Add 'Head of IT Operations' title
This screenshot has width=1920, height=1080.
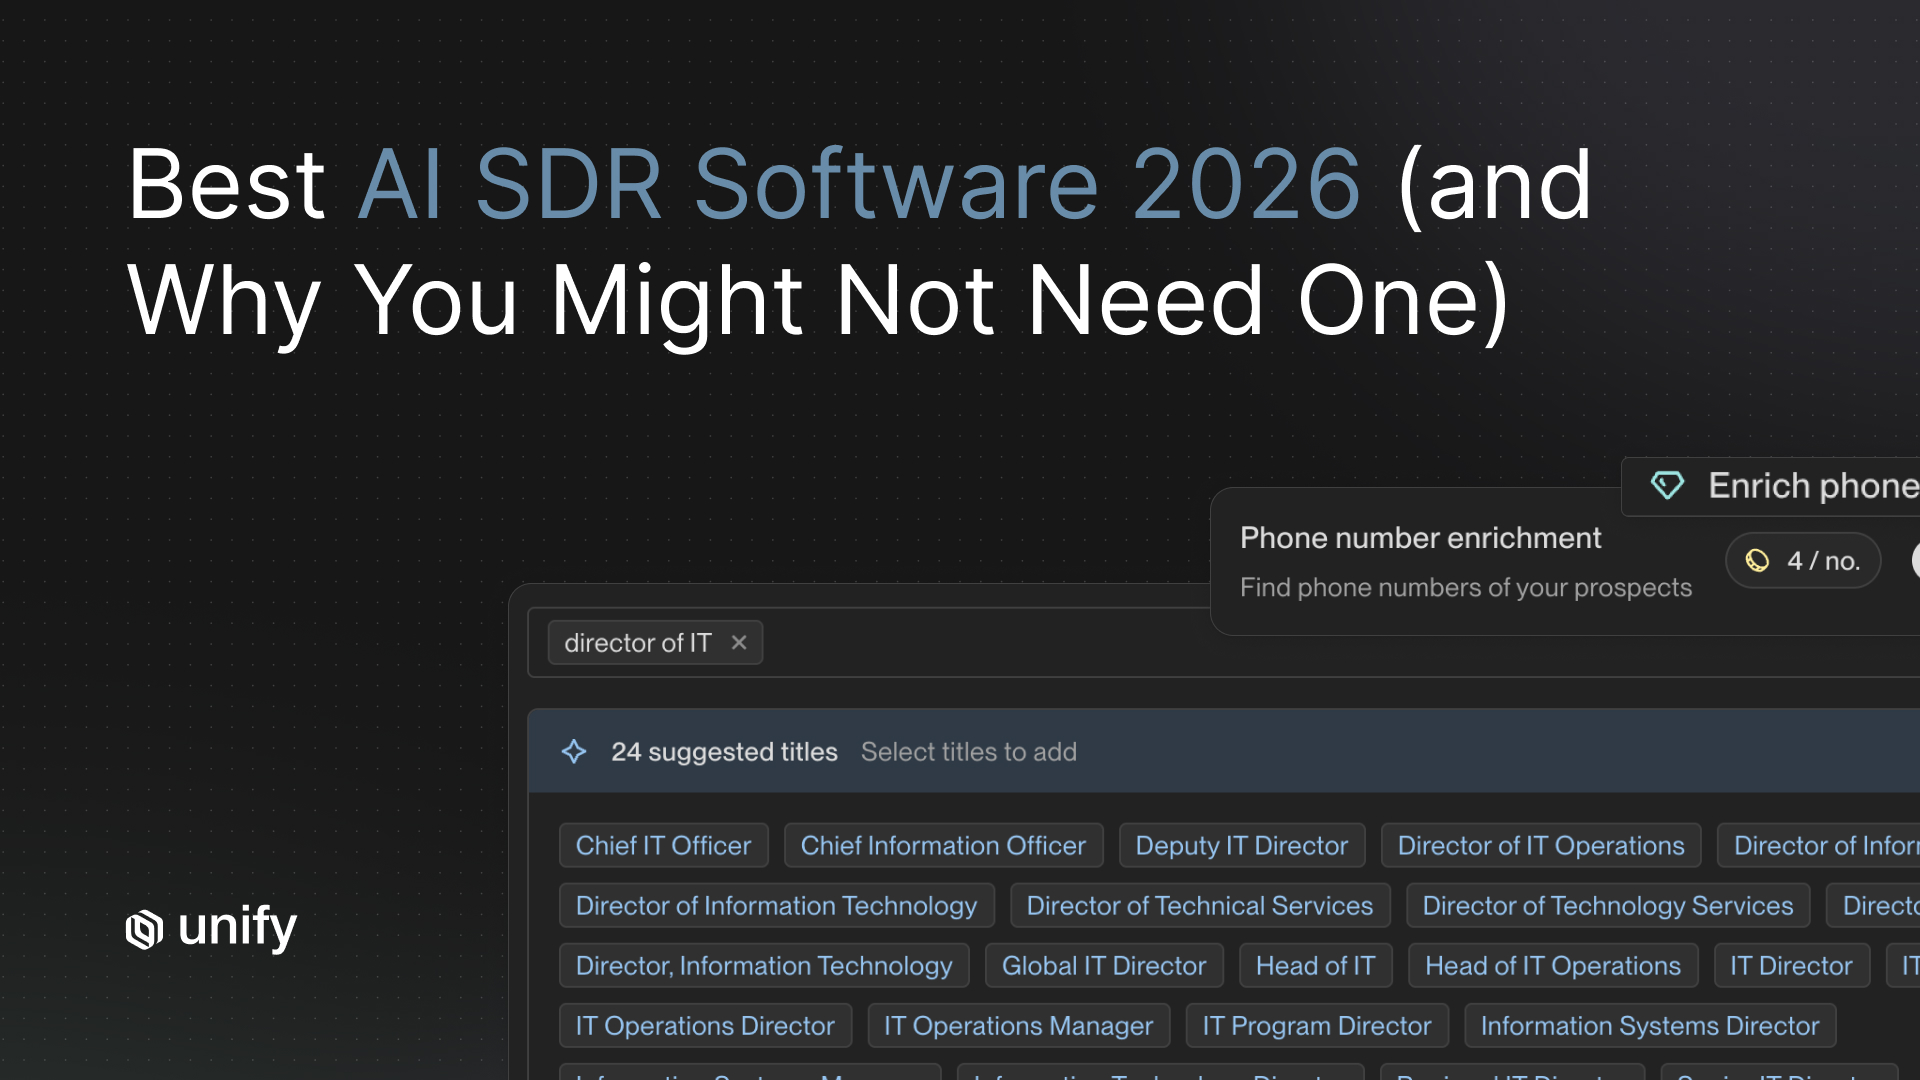(x=1552, y=966)
